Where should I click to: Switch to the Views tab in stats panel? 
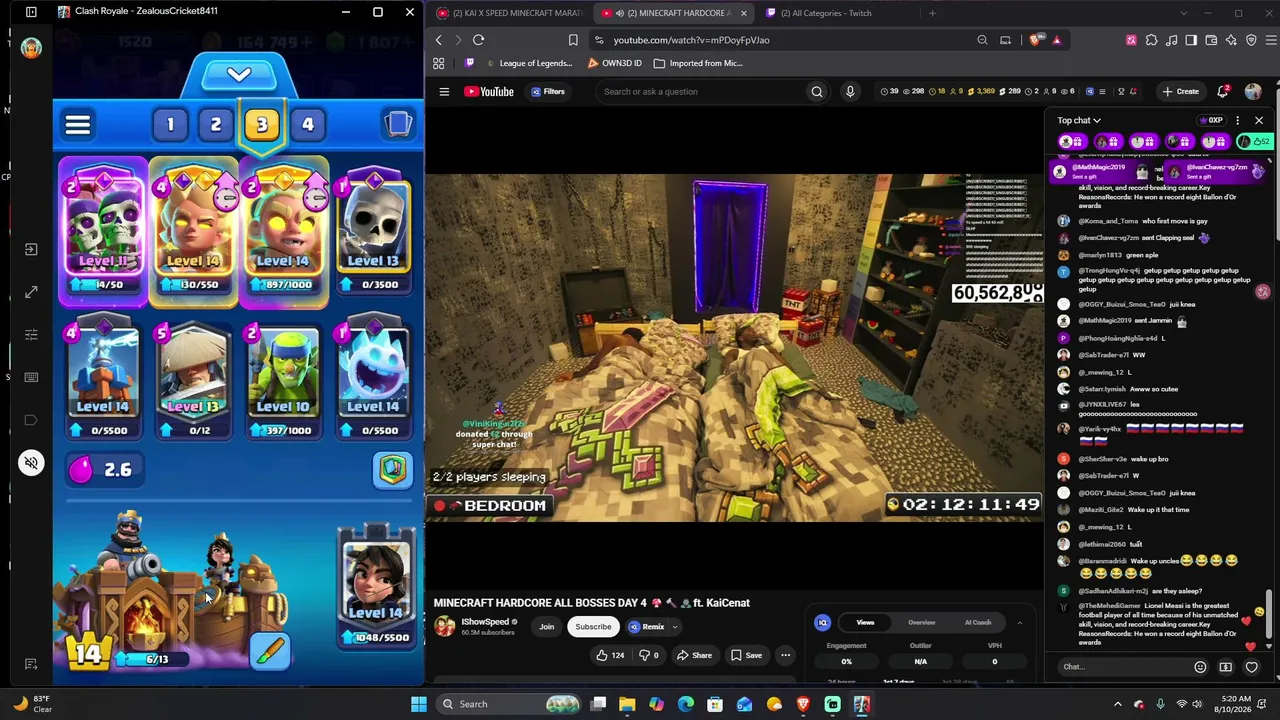coord(865,623)
